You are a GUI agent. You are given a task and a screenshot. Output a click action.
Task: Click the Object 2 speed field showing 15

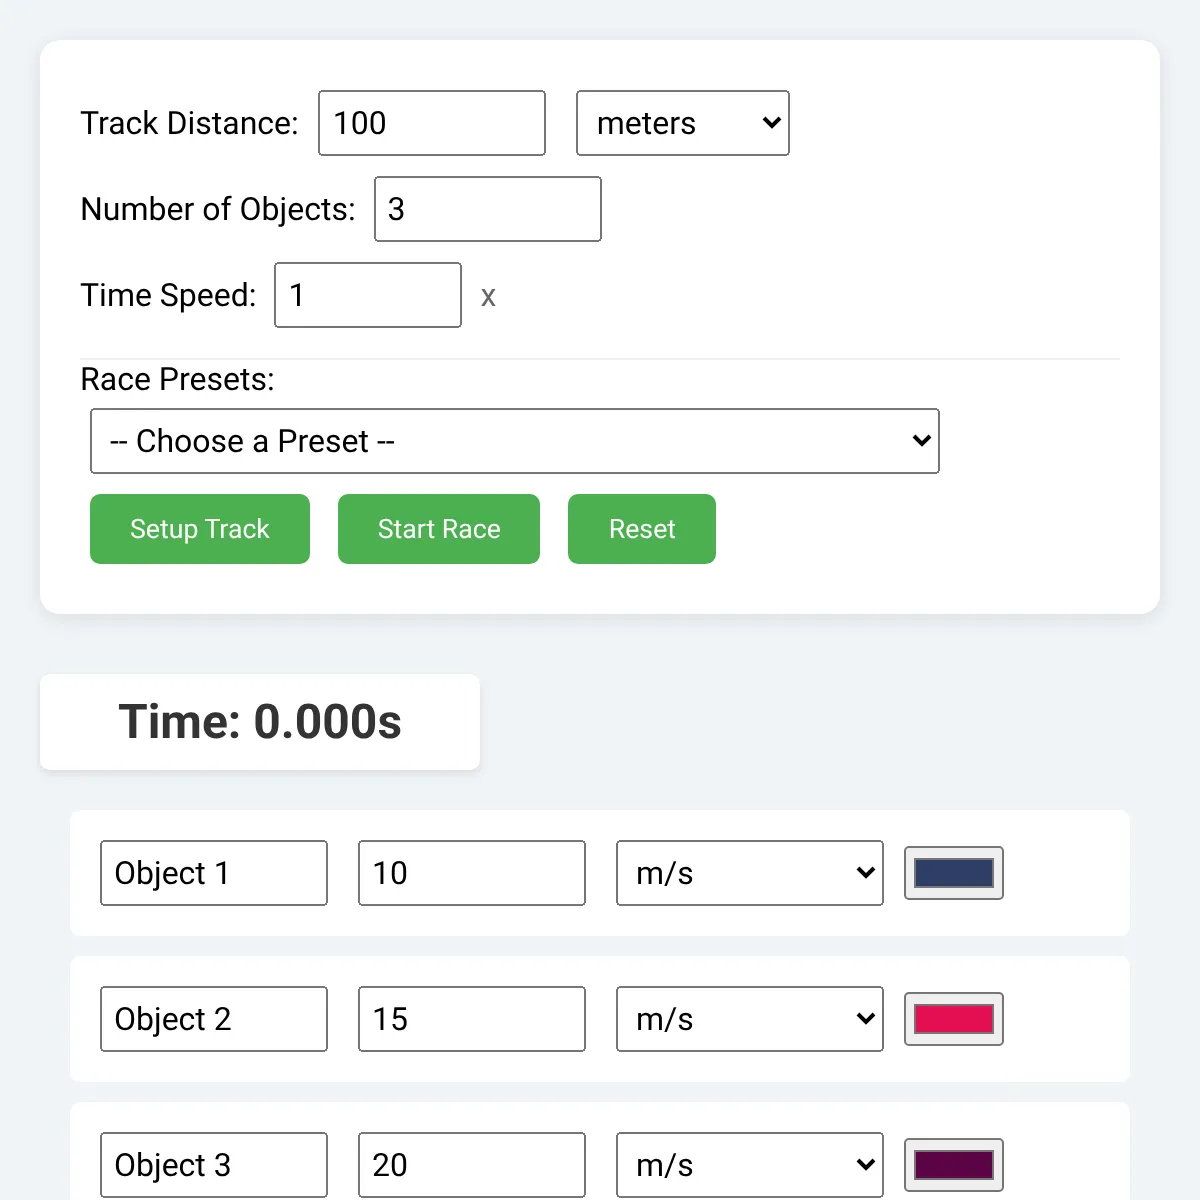[472, 1019]
